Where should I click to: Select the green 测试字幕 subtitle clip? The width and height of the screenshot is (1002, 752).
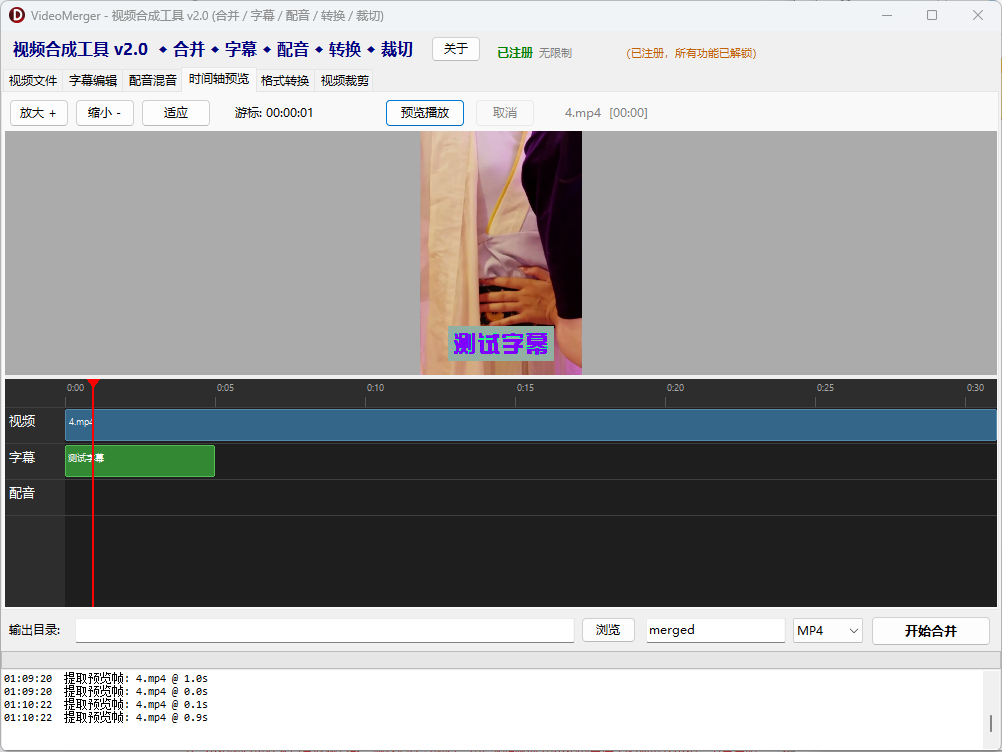pyautogui.click(x=140, y=461)
